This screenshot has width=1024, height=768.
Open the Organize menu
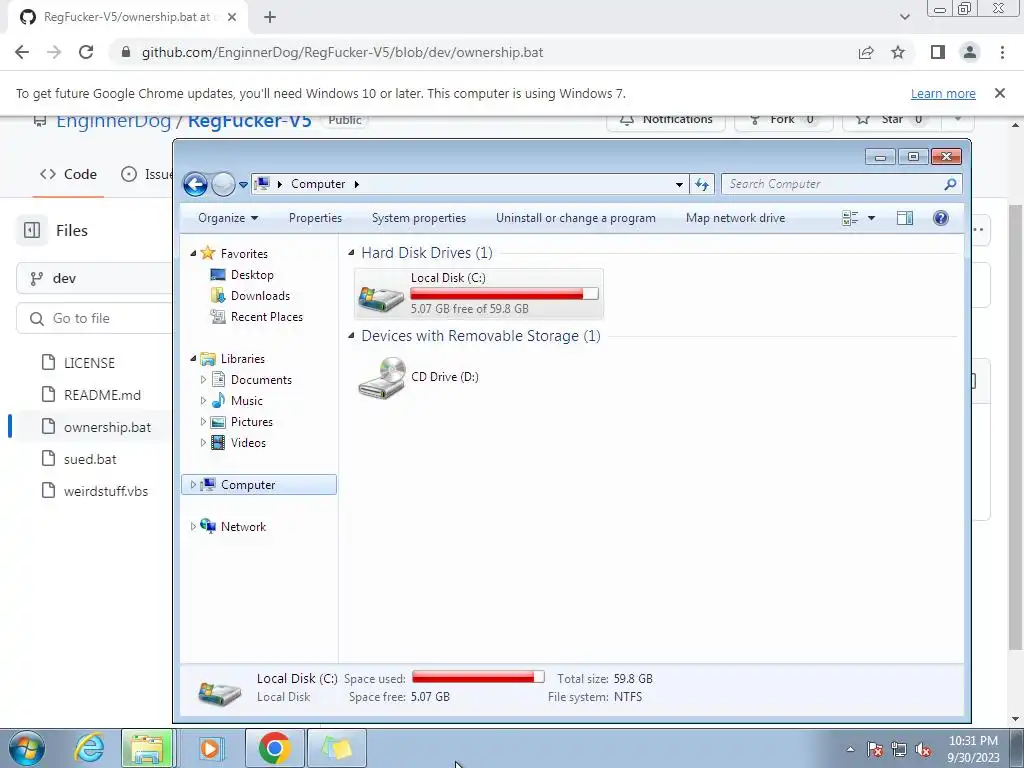tap(228, 218)
